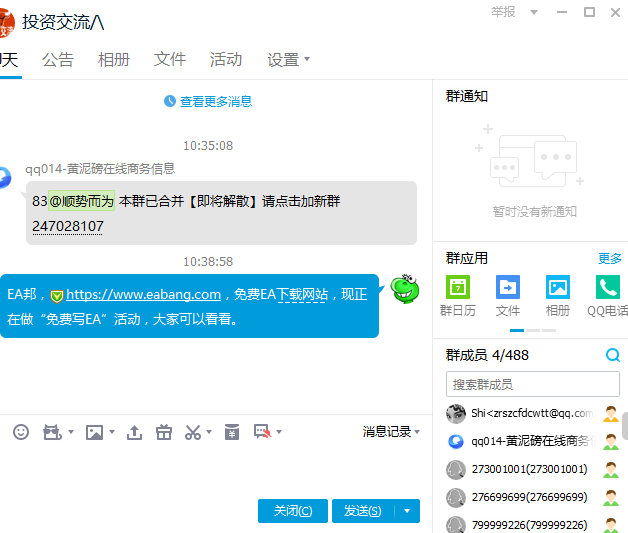Click the green shield icon before eabang link
The image size is (628, 533).
click(57, 296)
